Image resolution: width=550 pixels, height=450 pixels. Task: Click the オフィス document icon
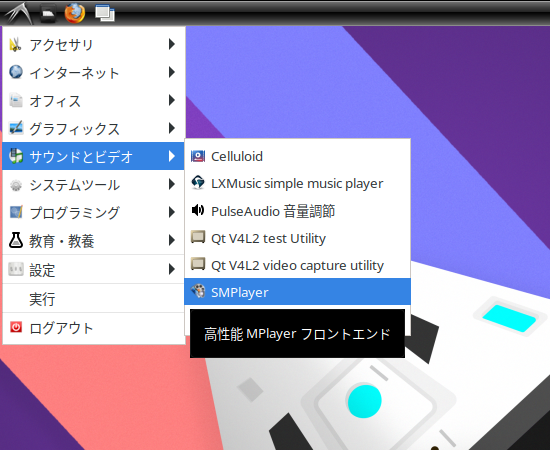pos(16,100)
